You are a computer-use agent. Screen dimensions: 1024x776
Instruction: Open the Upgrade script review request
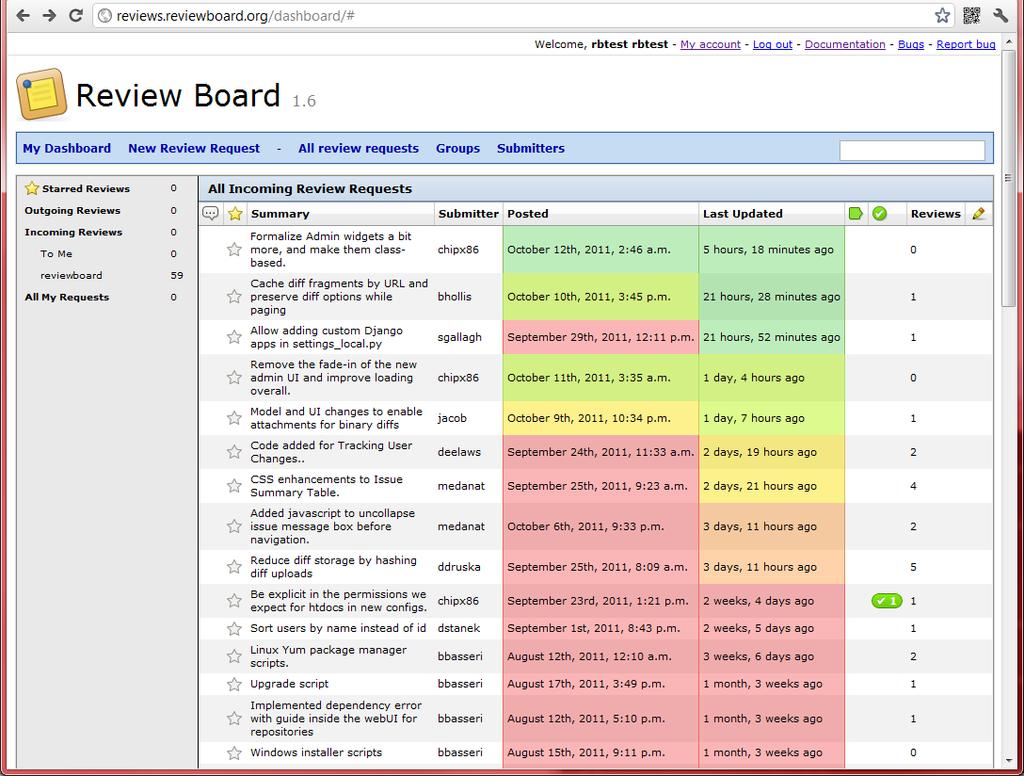[x=289, y=684]
